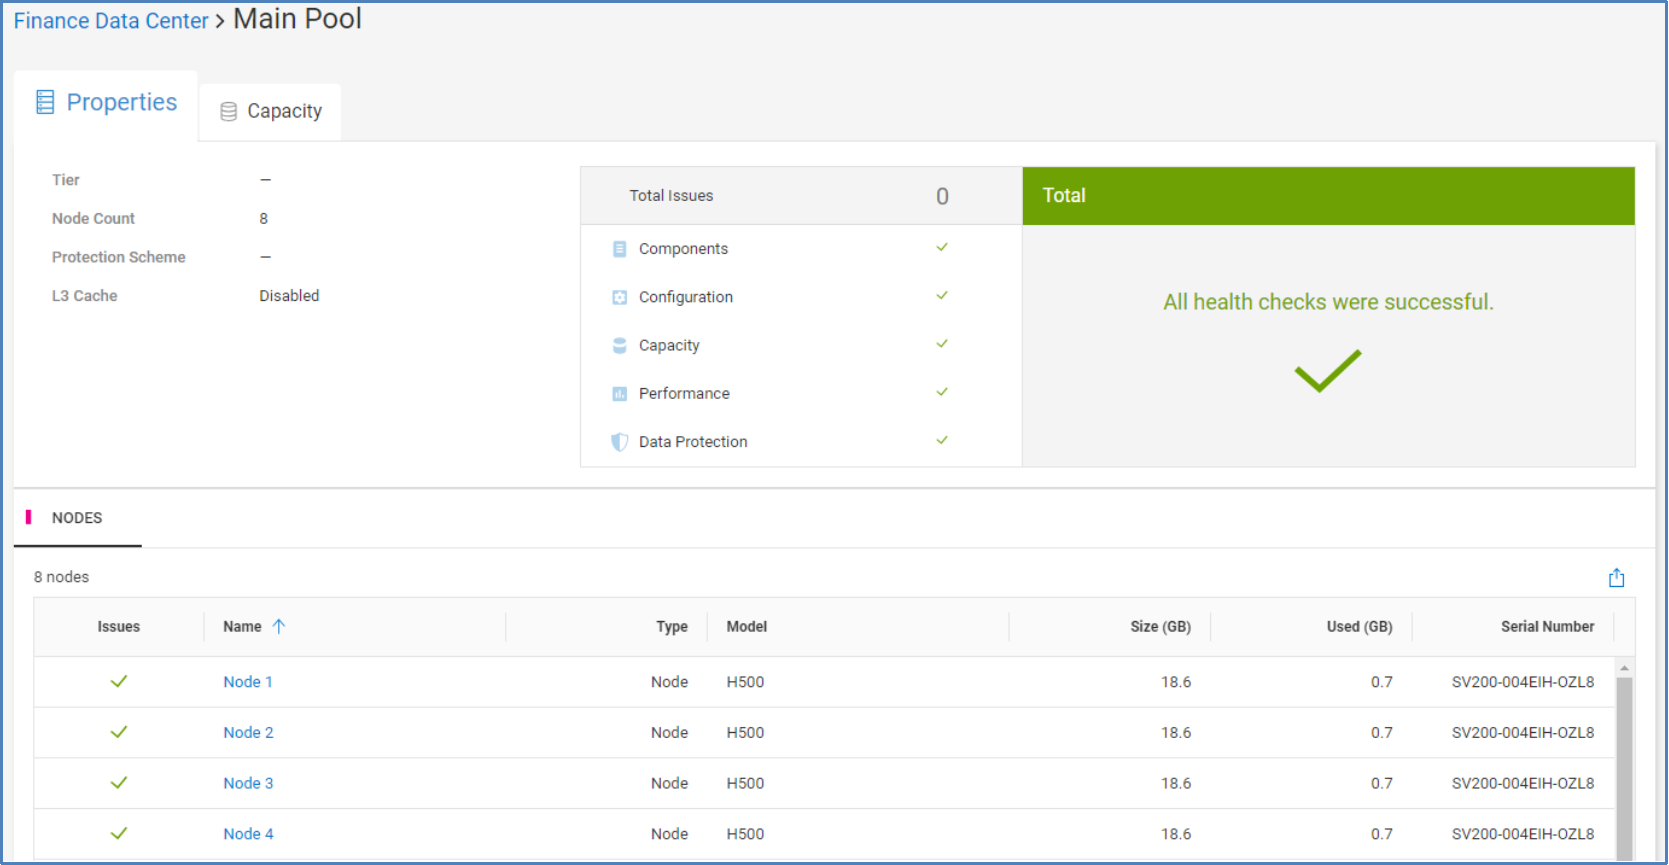Sort by the Issues column header
Screen dimensions: 1669x865
coord(119,627)
